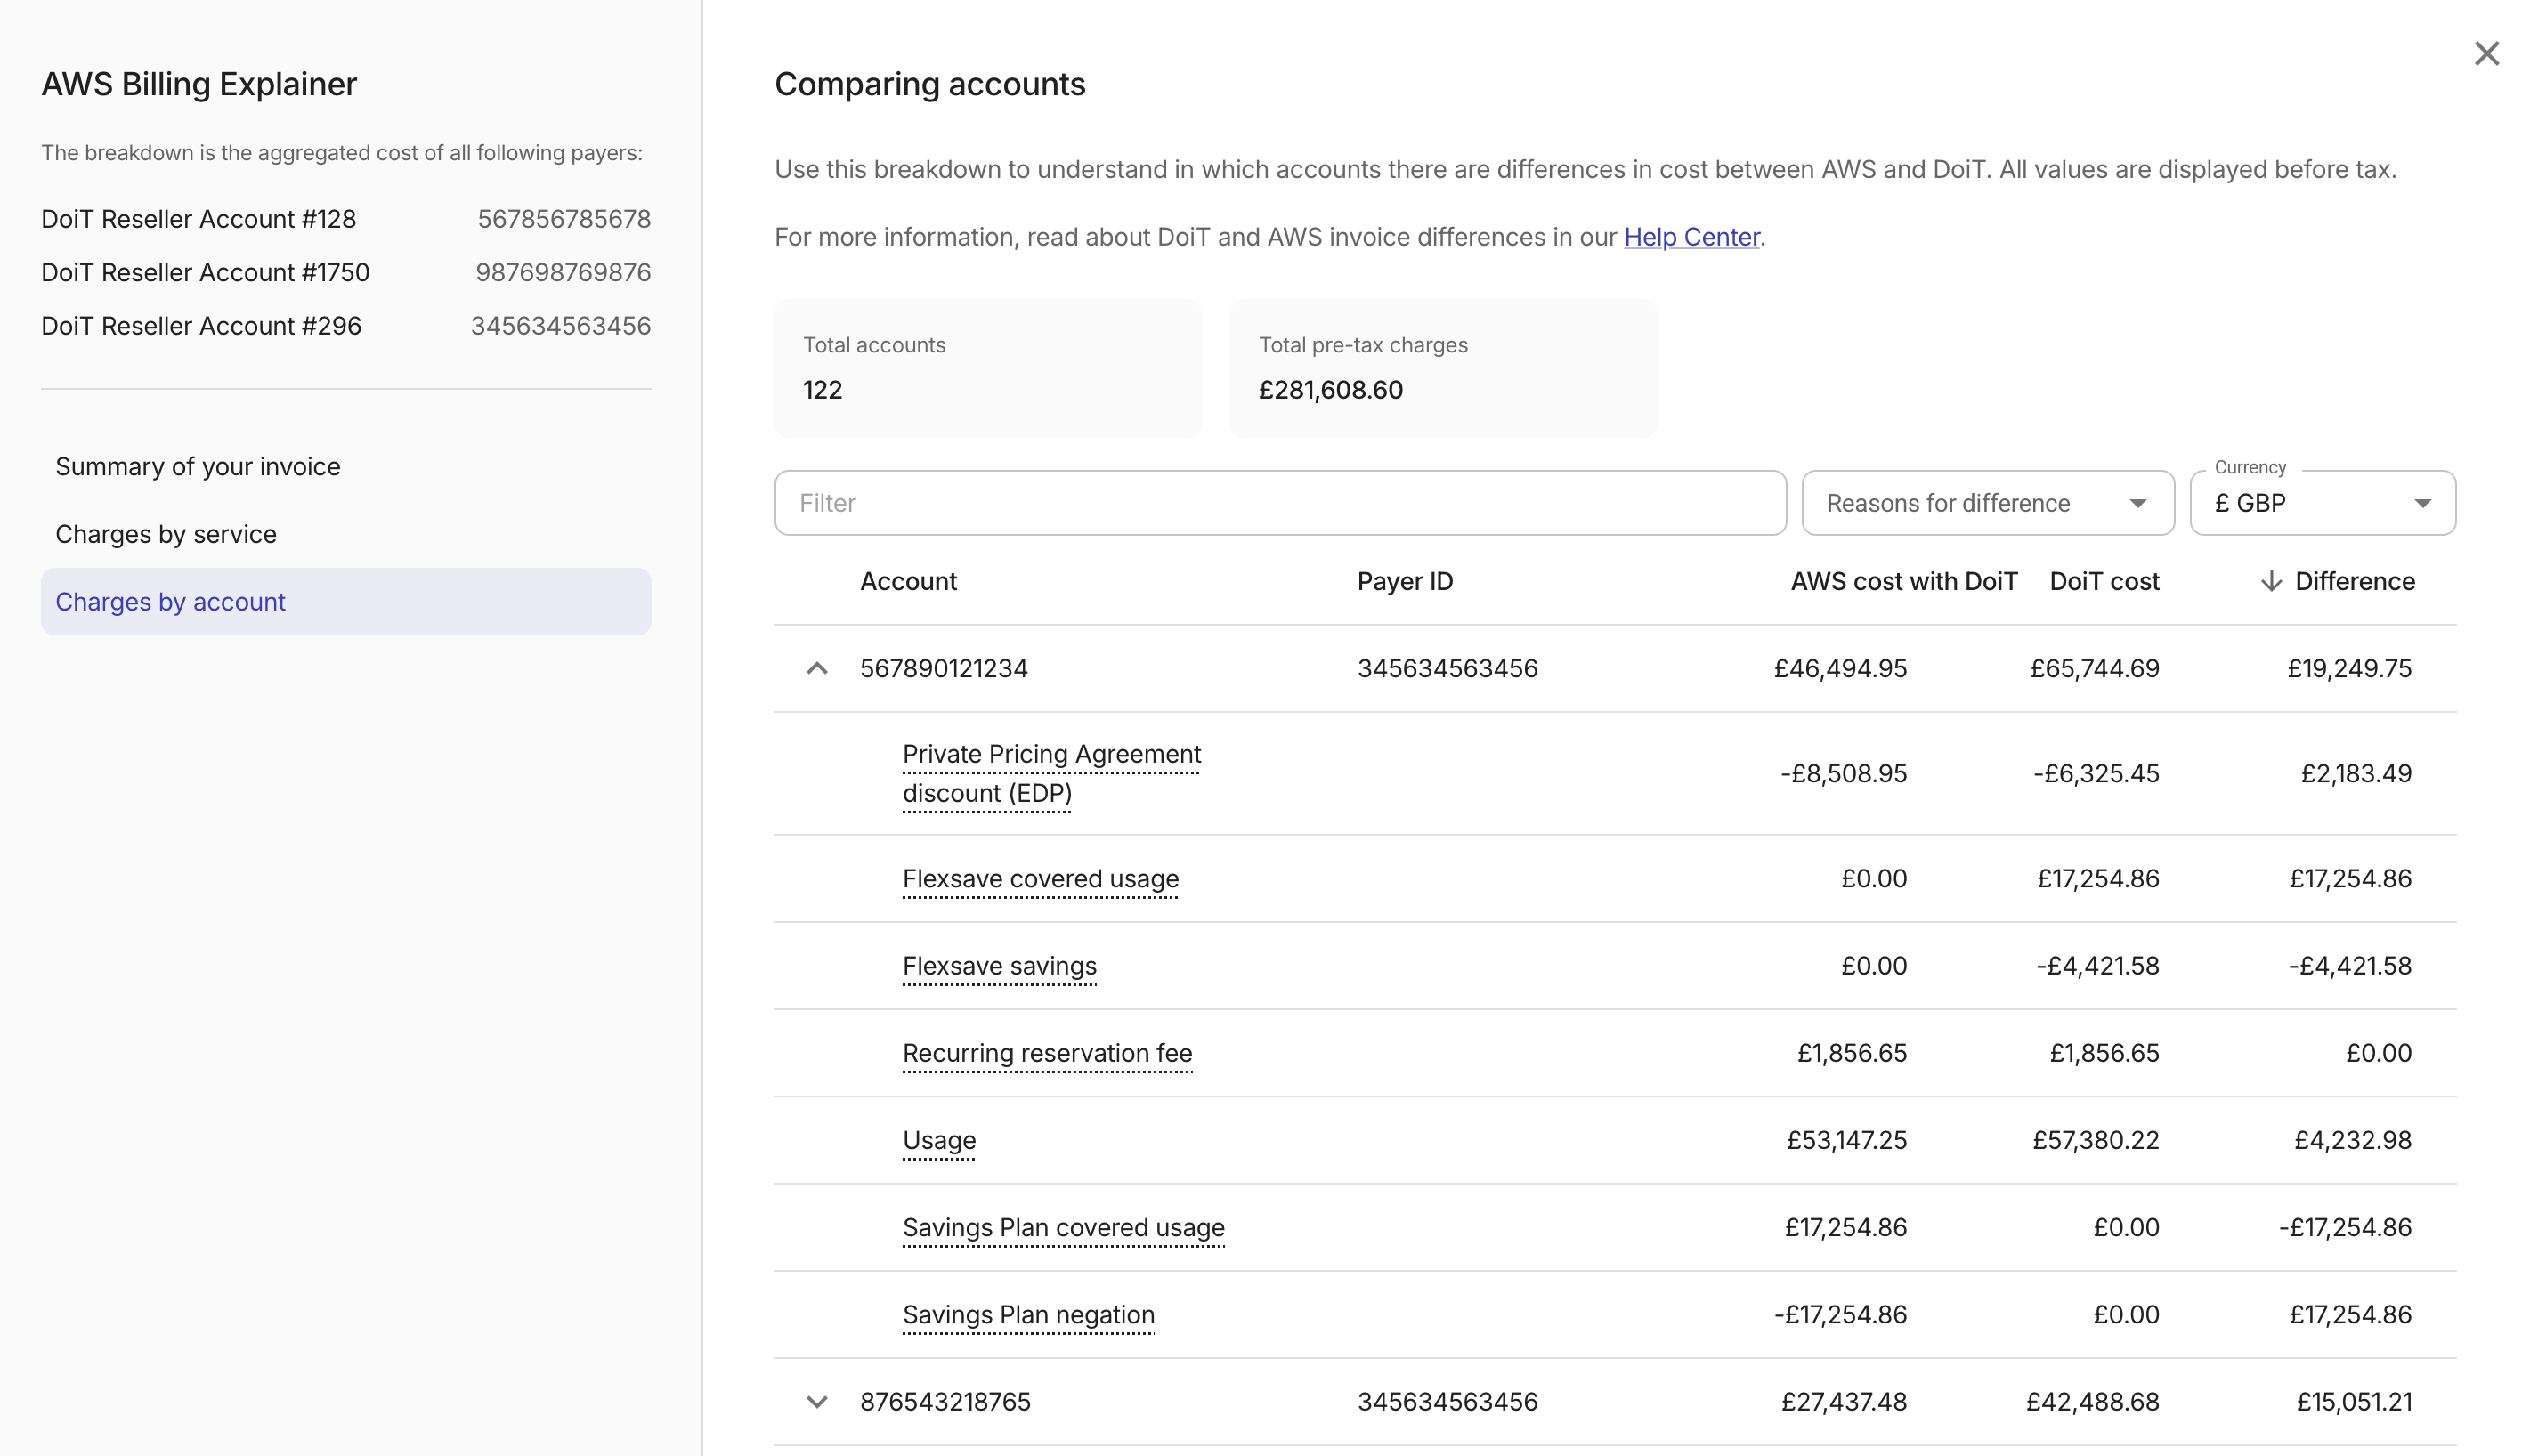2530x1456 pixels.
Task: Sort by AWS cost with DoiT header
Action: (x=1904, y=581)
